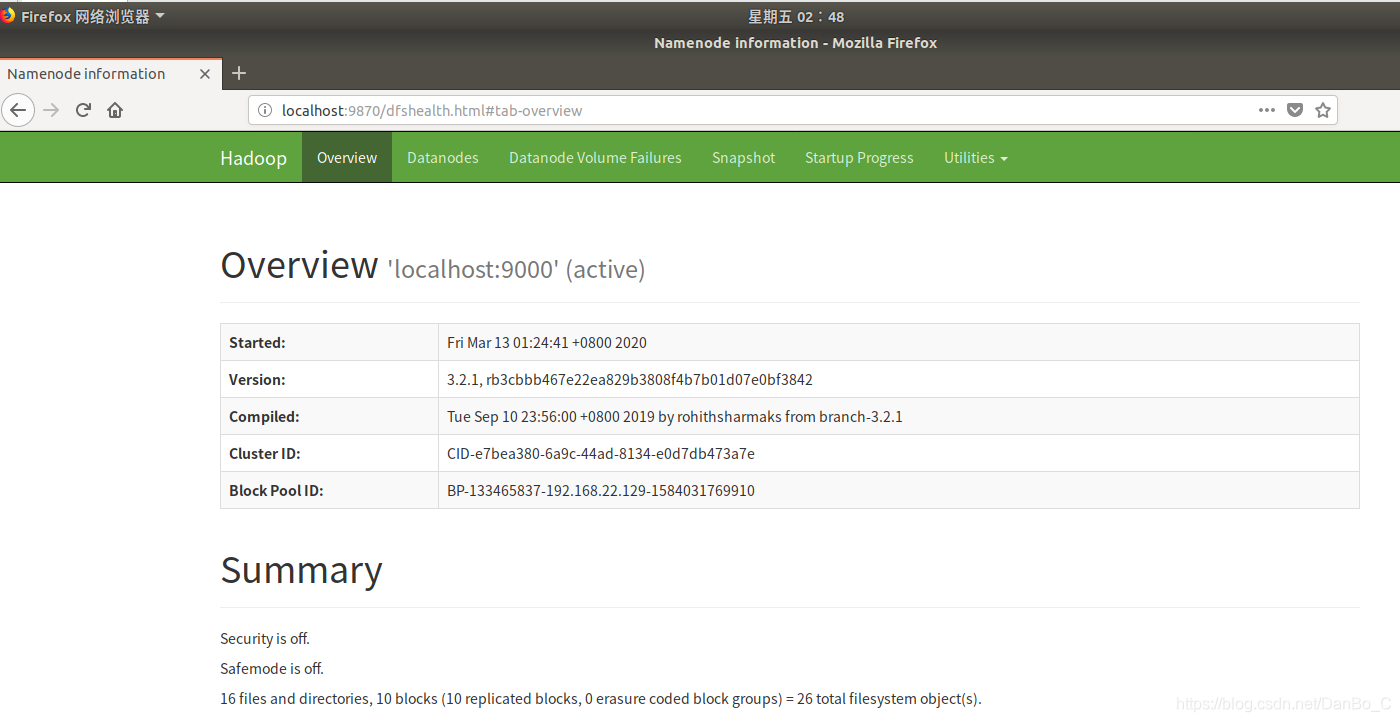Click the Hadoop brand link
The image size is (1400, 722).
(253, 158)
